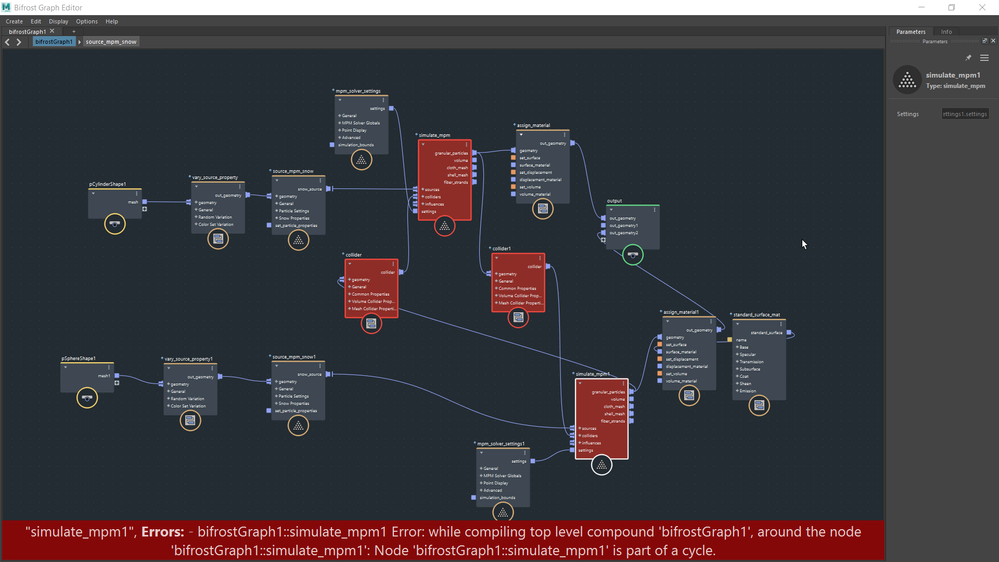Collapse the assign_material node
Viewport: 999px width, 562px height.
pos(521,134)
